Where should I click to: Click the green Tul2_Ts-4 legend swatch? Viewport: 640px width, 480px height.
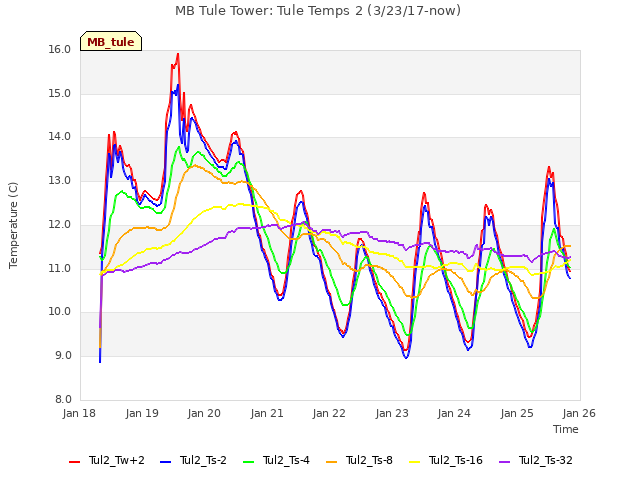(x=248, y=462)
